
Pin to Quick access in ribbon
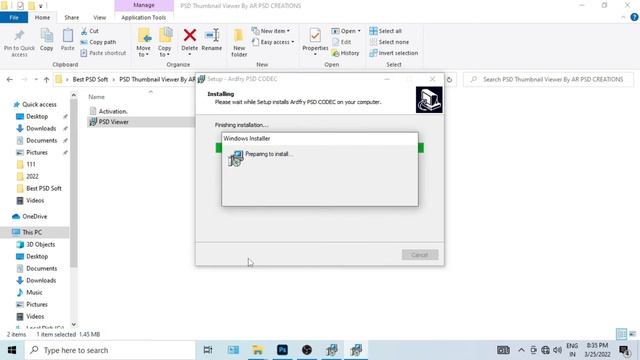click(19, 43)
